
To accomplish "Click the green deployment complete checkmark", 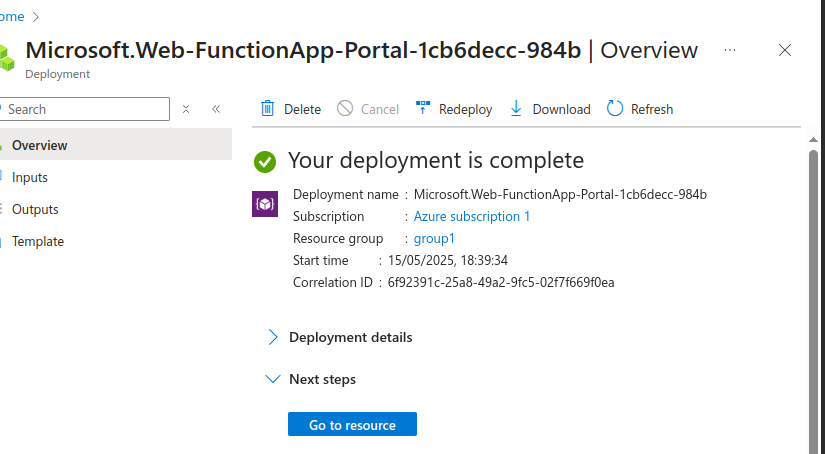I will pyautogui.click(x=265, y=161).
